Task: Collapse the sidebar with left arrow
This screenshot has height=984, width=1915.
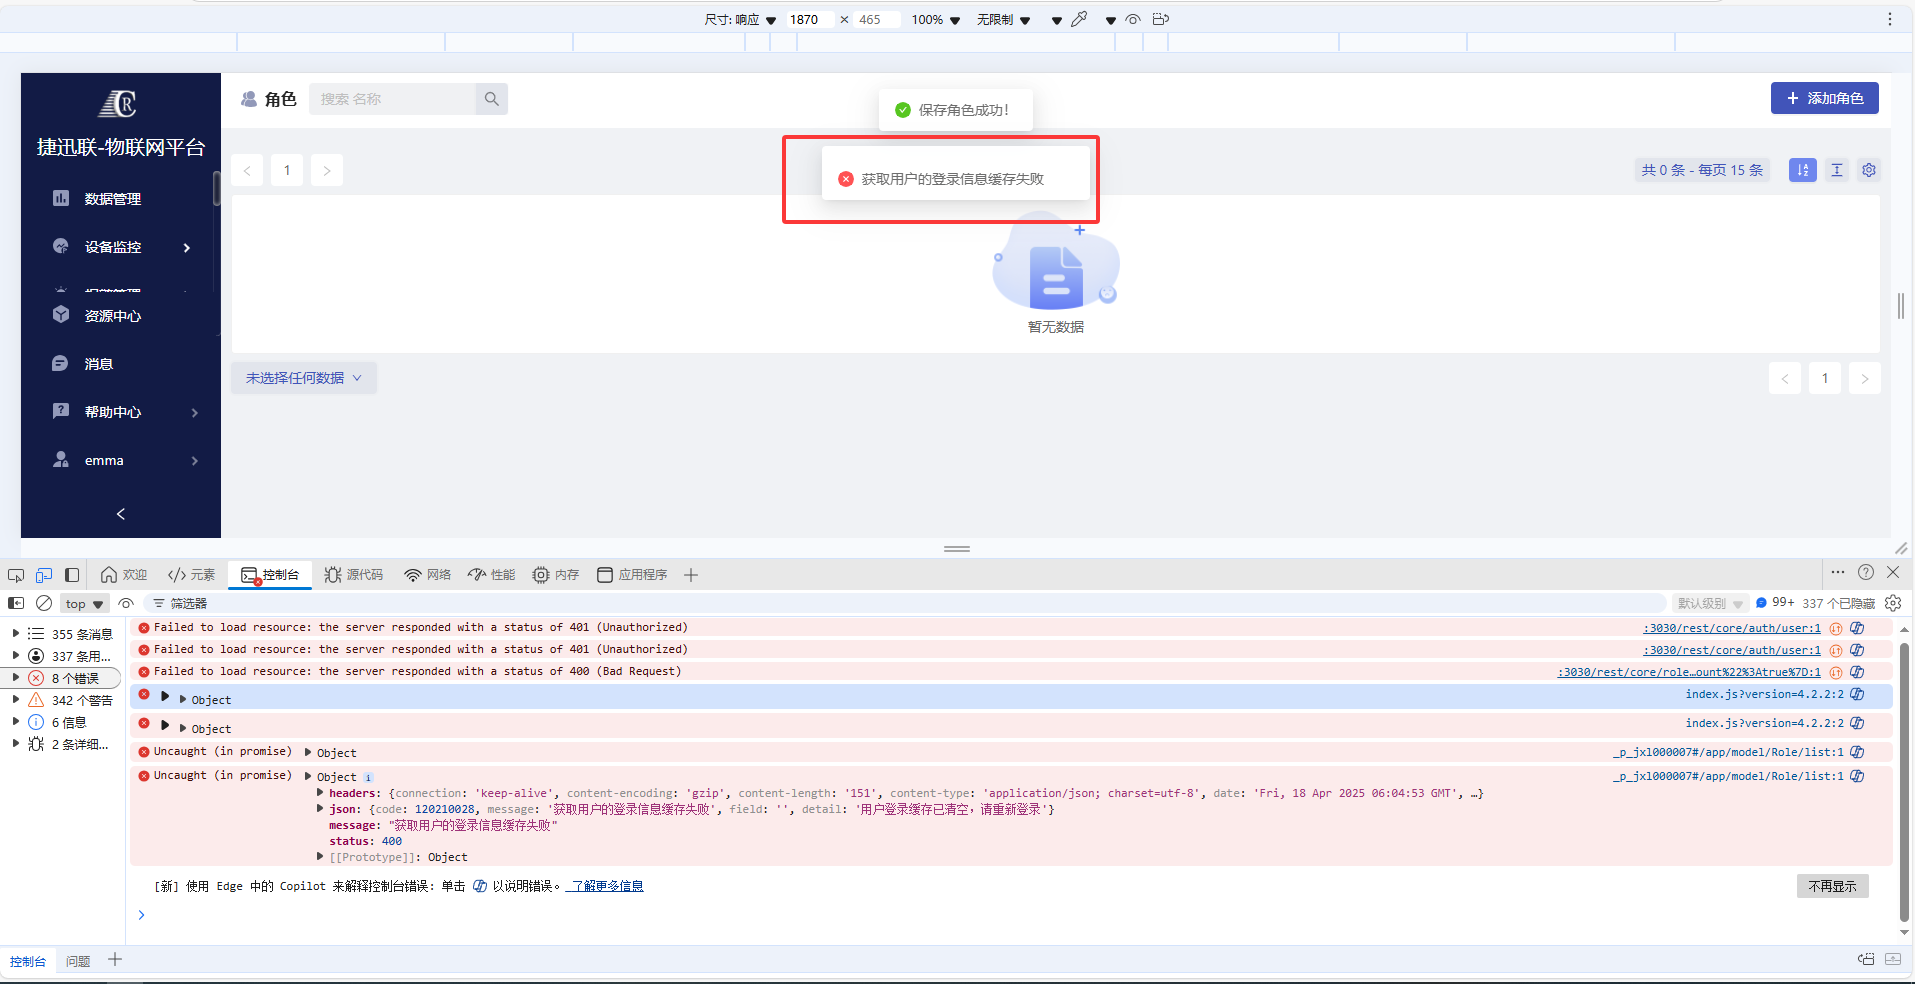Action: coord(121,514)
